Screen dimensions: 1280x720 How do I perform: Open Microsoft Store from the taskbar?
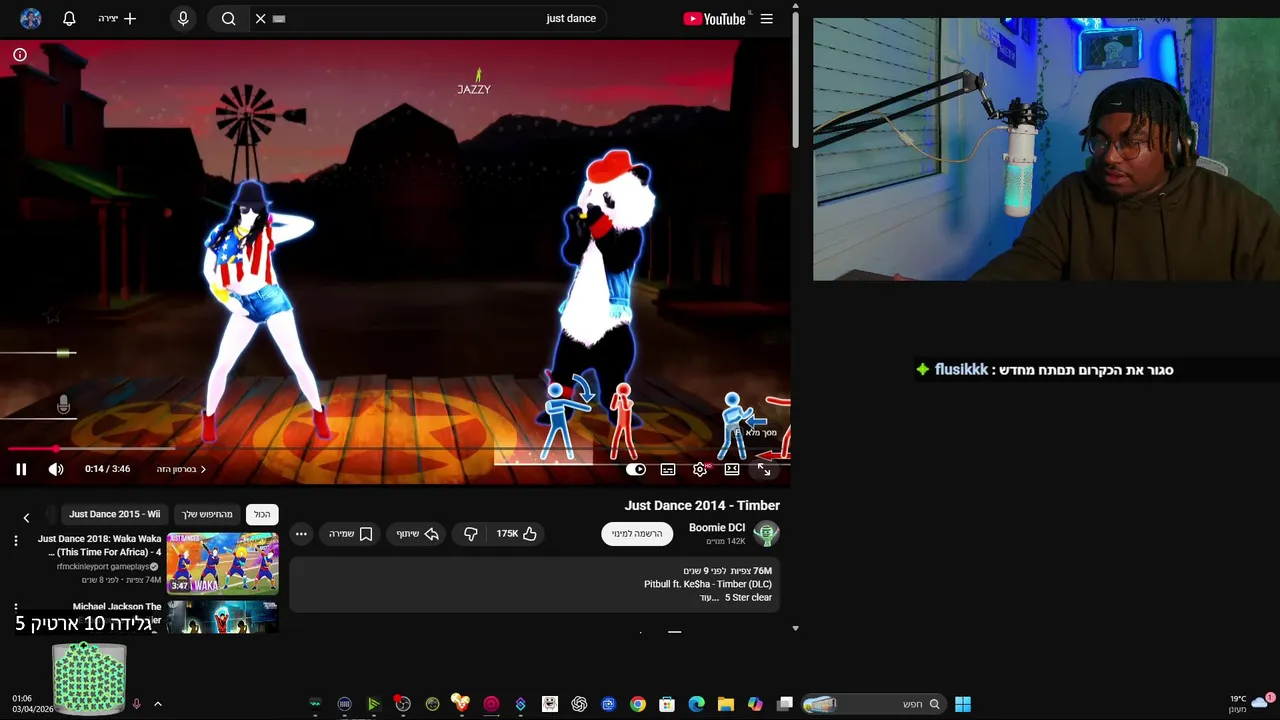coord(667,704)
